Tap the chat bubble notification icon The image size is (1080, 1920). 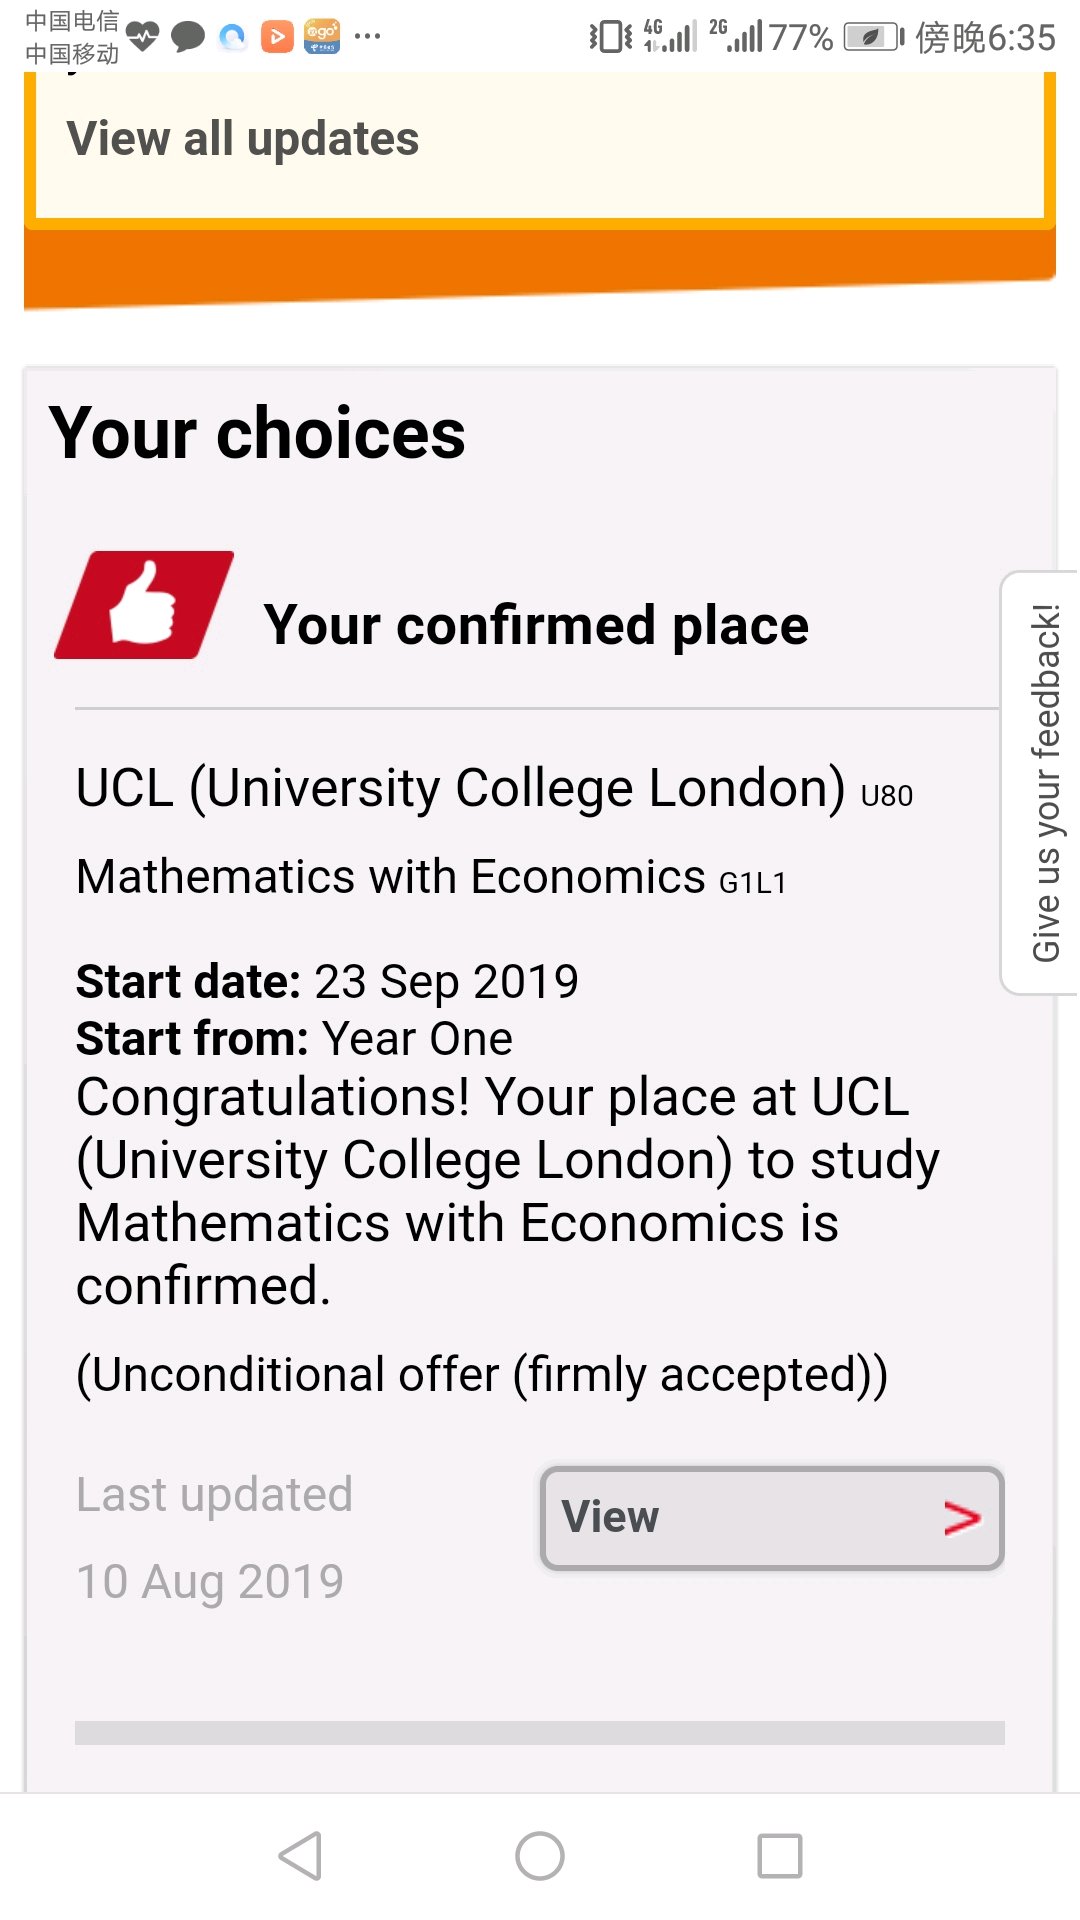[x=187, y=37]
